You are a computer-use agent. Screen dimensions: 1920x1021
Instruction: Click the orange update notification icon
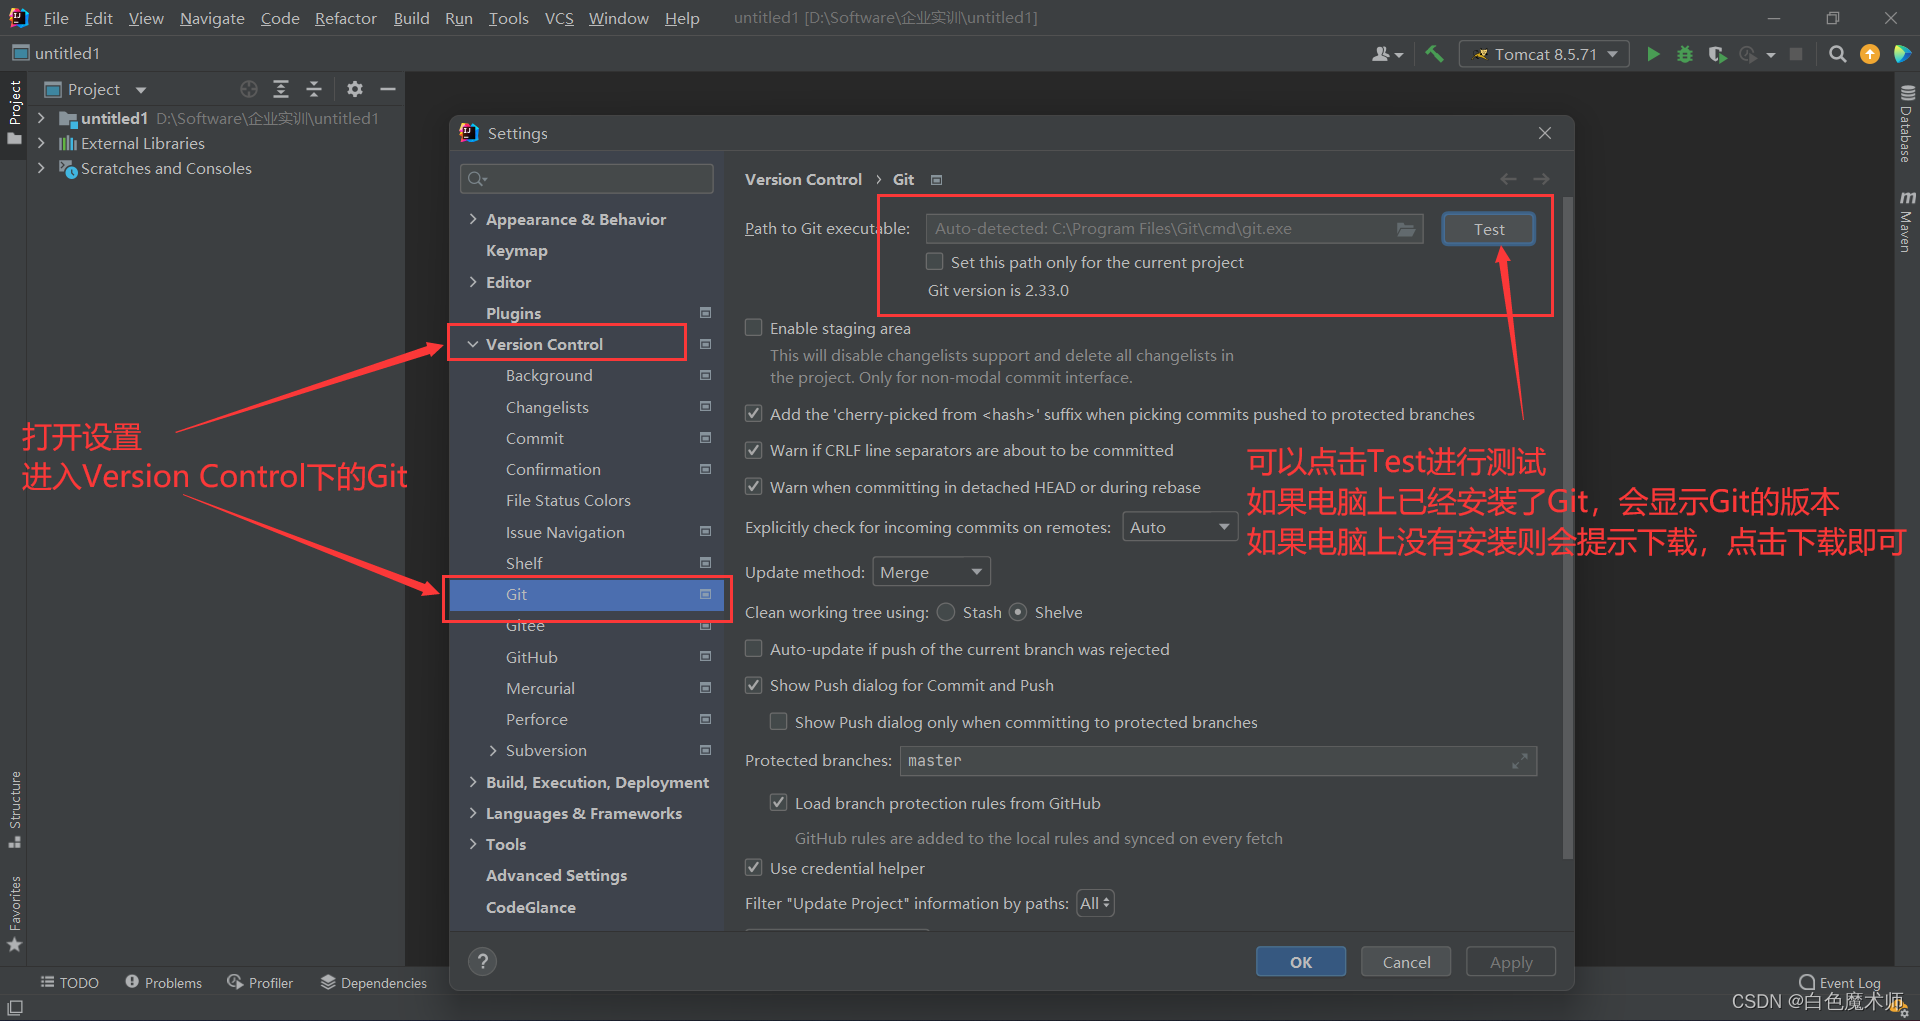click(x=1870, y=54)
